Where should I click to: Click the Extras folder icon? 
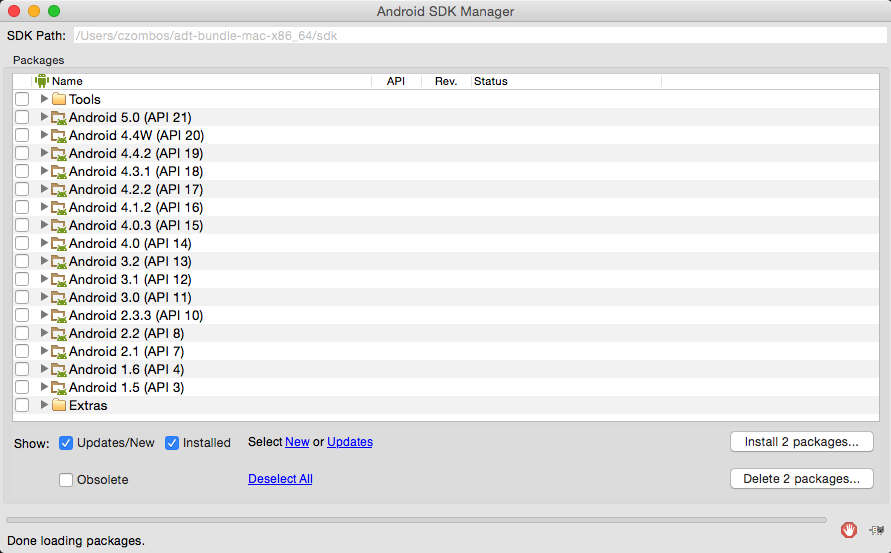[x=59, y=405]
